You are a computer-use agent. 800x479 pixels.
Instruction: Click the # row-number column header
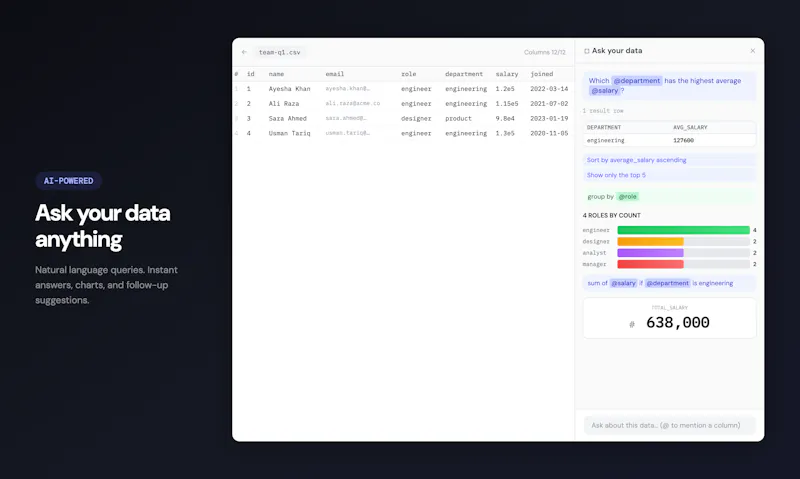(x=236, y=74)
